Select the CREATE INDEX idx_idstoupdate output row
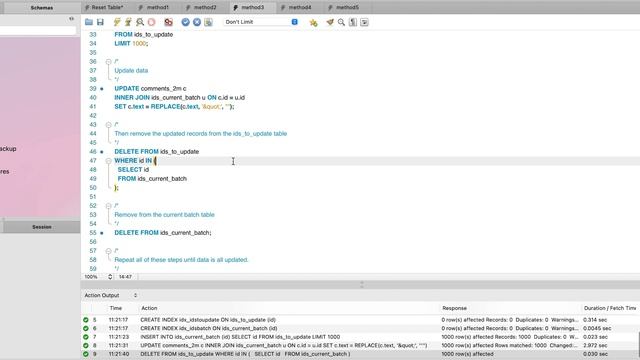This screenshot has height=360, width=640. tap(359, 320)
